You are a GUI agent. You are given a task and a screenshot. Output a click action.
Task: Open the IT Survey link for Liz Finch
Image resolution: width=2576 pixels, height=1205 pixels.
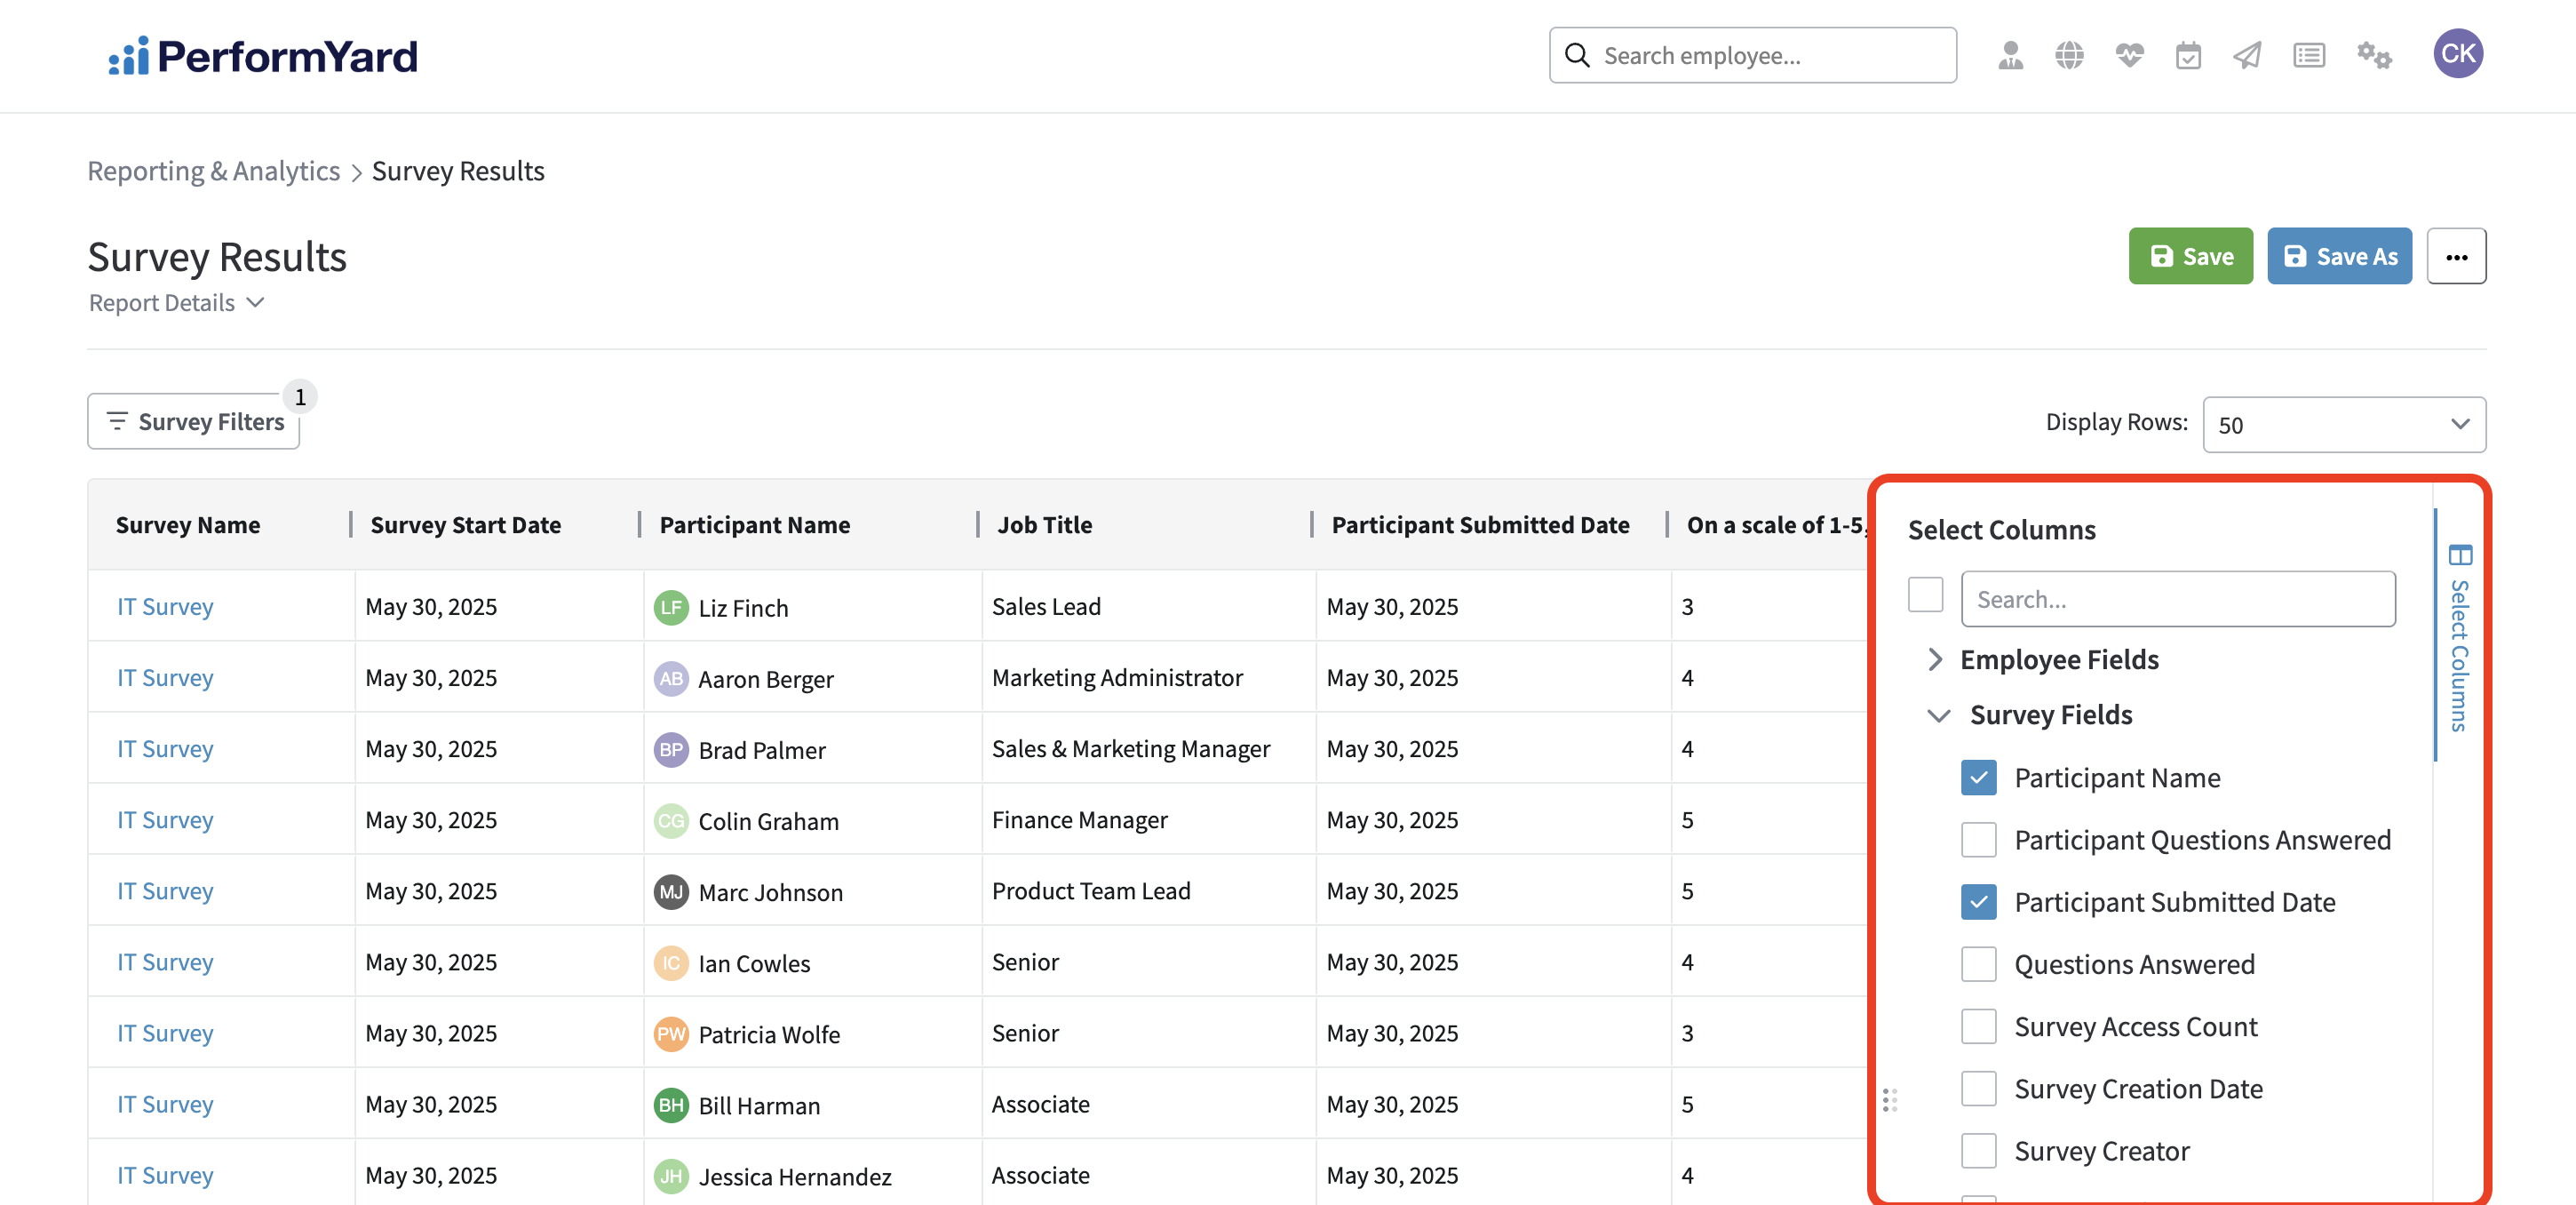click(165, 607)
